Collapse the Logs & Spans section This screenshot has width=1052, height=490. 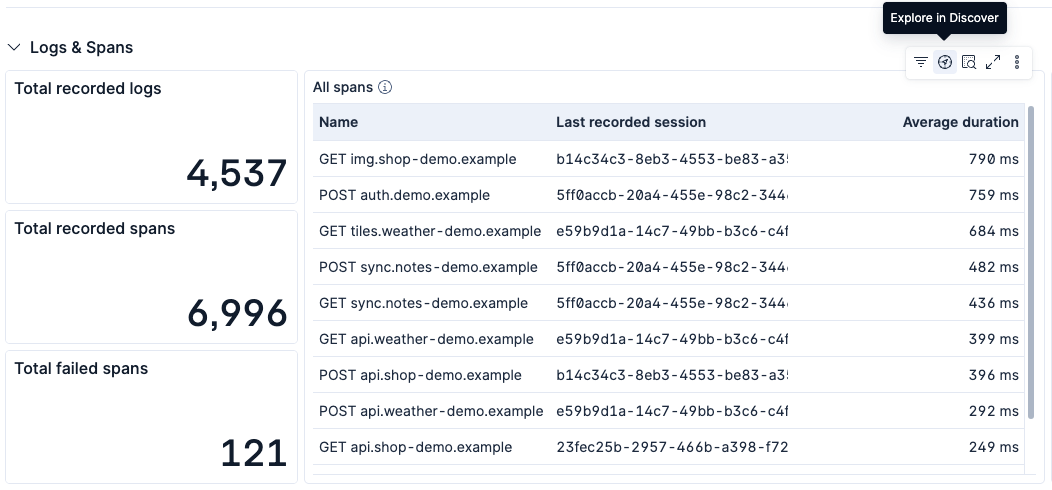[14, 48]
